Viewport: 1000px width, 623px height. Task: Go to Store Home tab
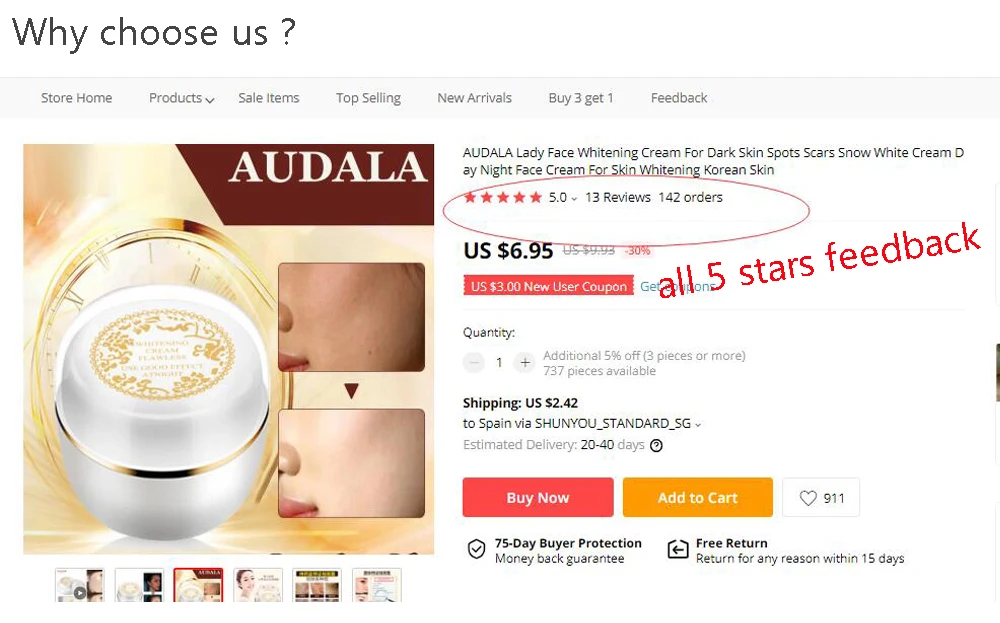click(77, 98)
